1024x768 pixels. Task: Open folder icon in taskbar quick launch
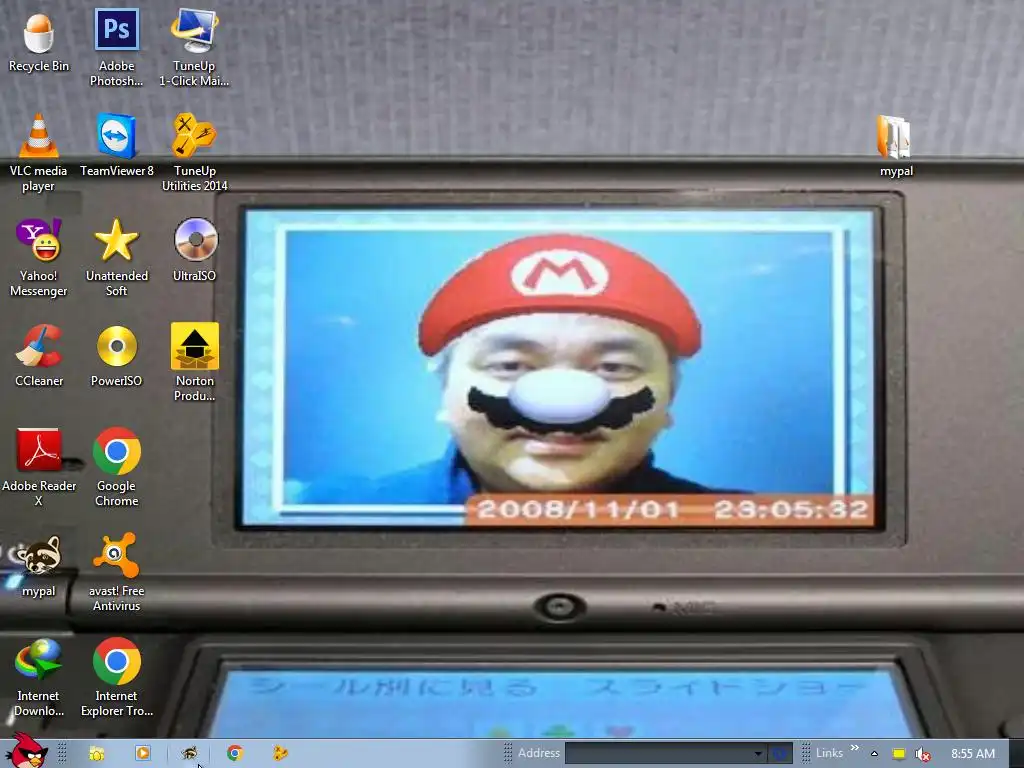click(97, 754)
